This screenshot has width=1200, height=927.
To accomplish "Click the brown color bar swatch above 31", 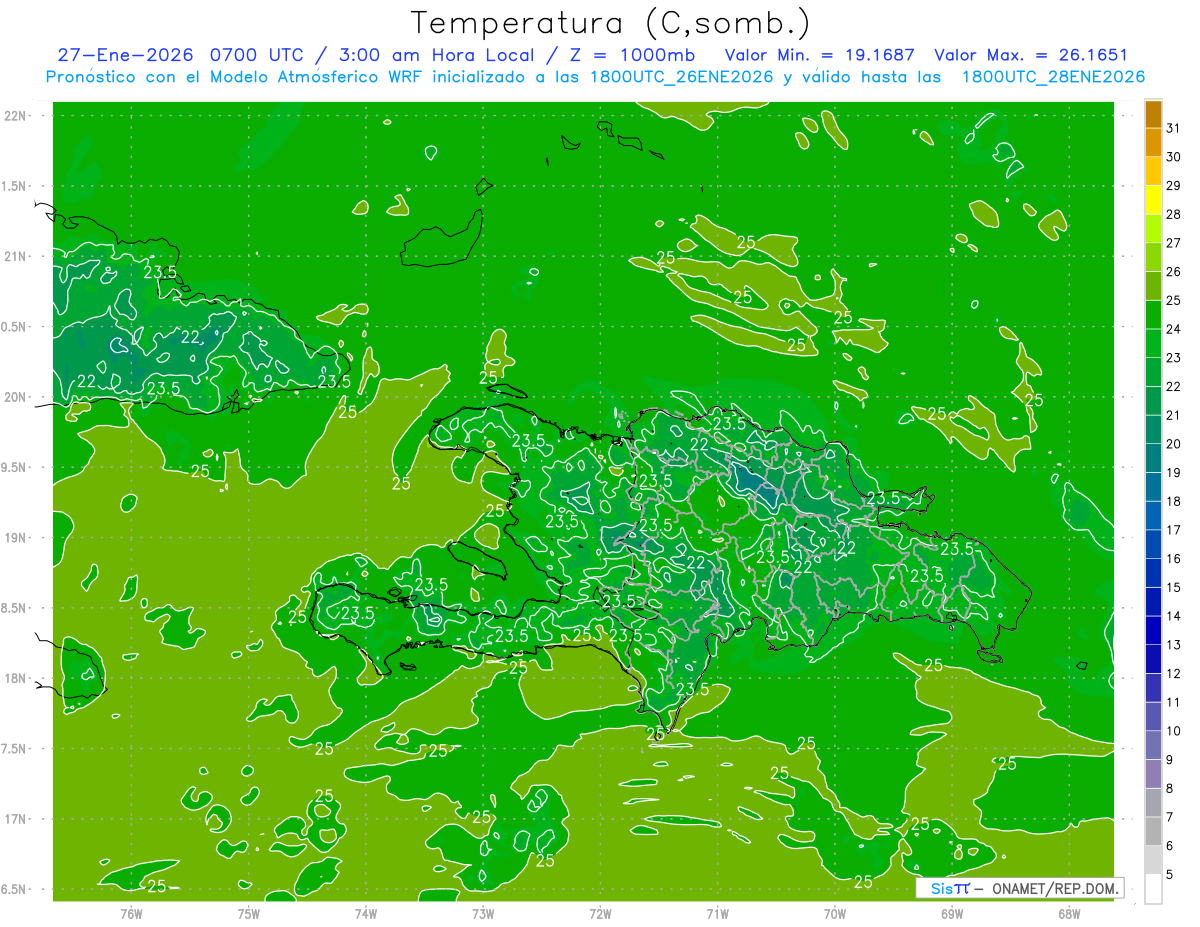I will pos(1153,113).
